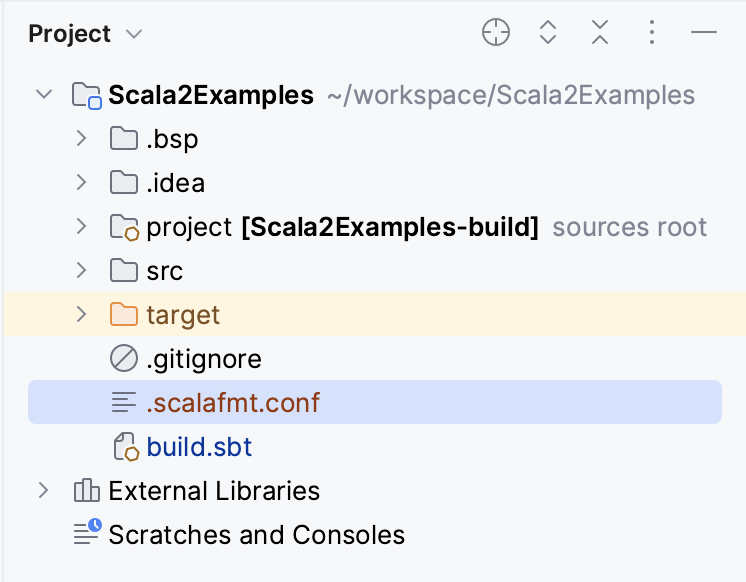Screen dimensions: 746x582
Task: Expand External Libraries node
Action: point(43,491)
